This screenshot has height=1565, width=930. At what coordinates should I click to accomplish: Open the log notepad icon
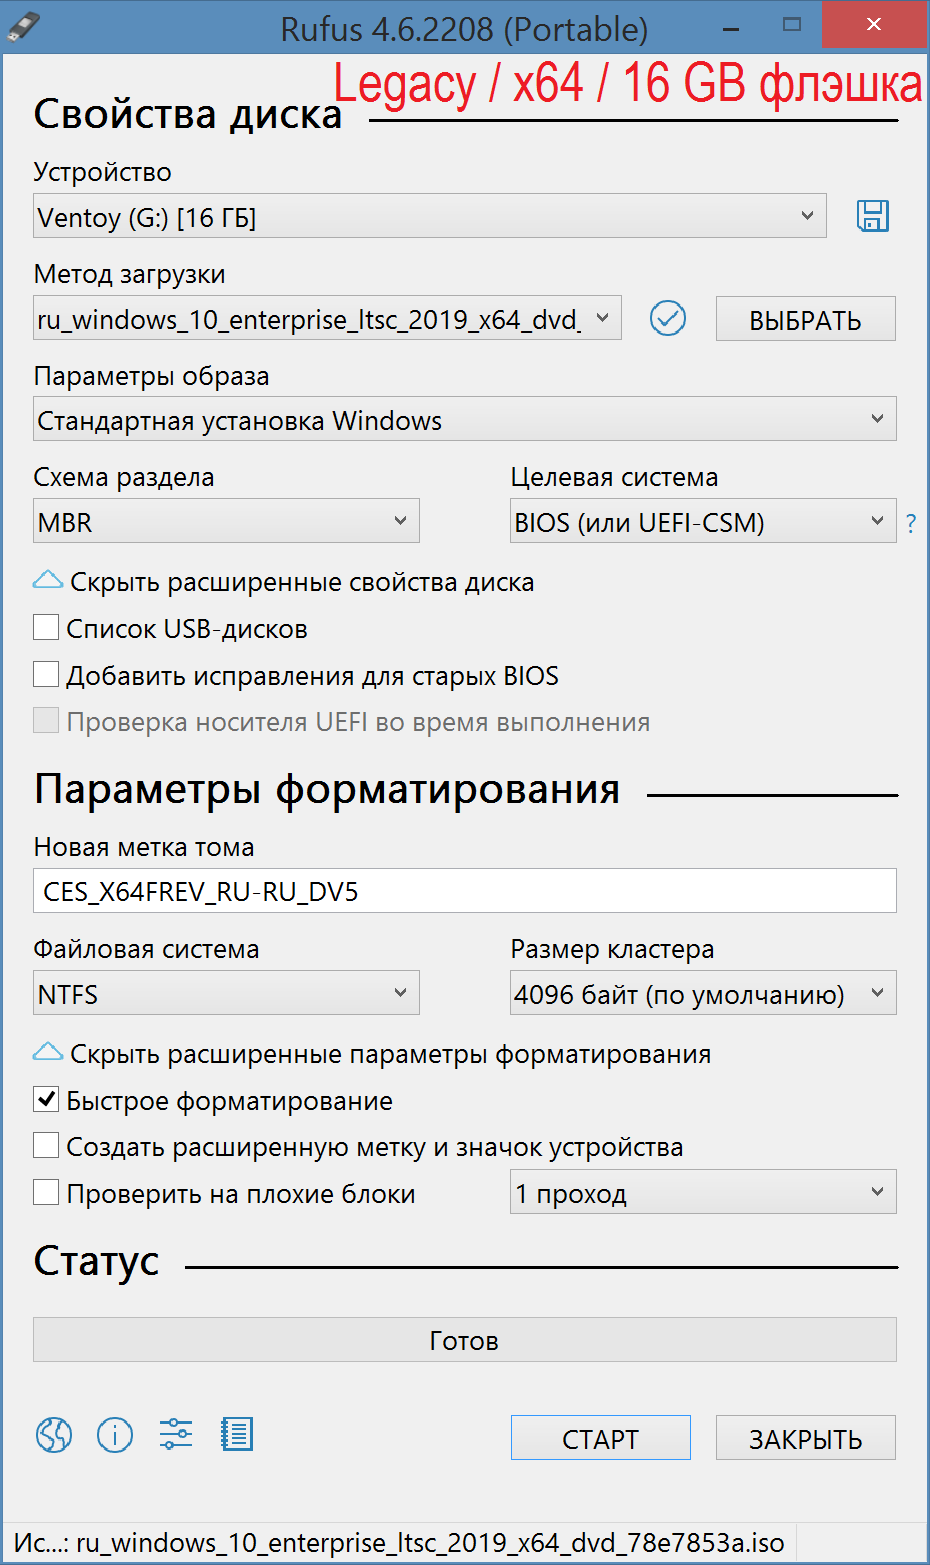237,1435
